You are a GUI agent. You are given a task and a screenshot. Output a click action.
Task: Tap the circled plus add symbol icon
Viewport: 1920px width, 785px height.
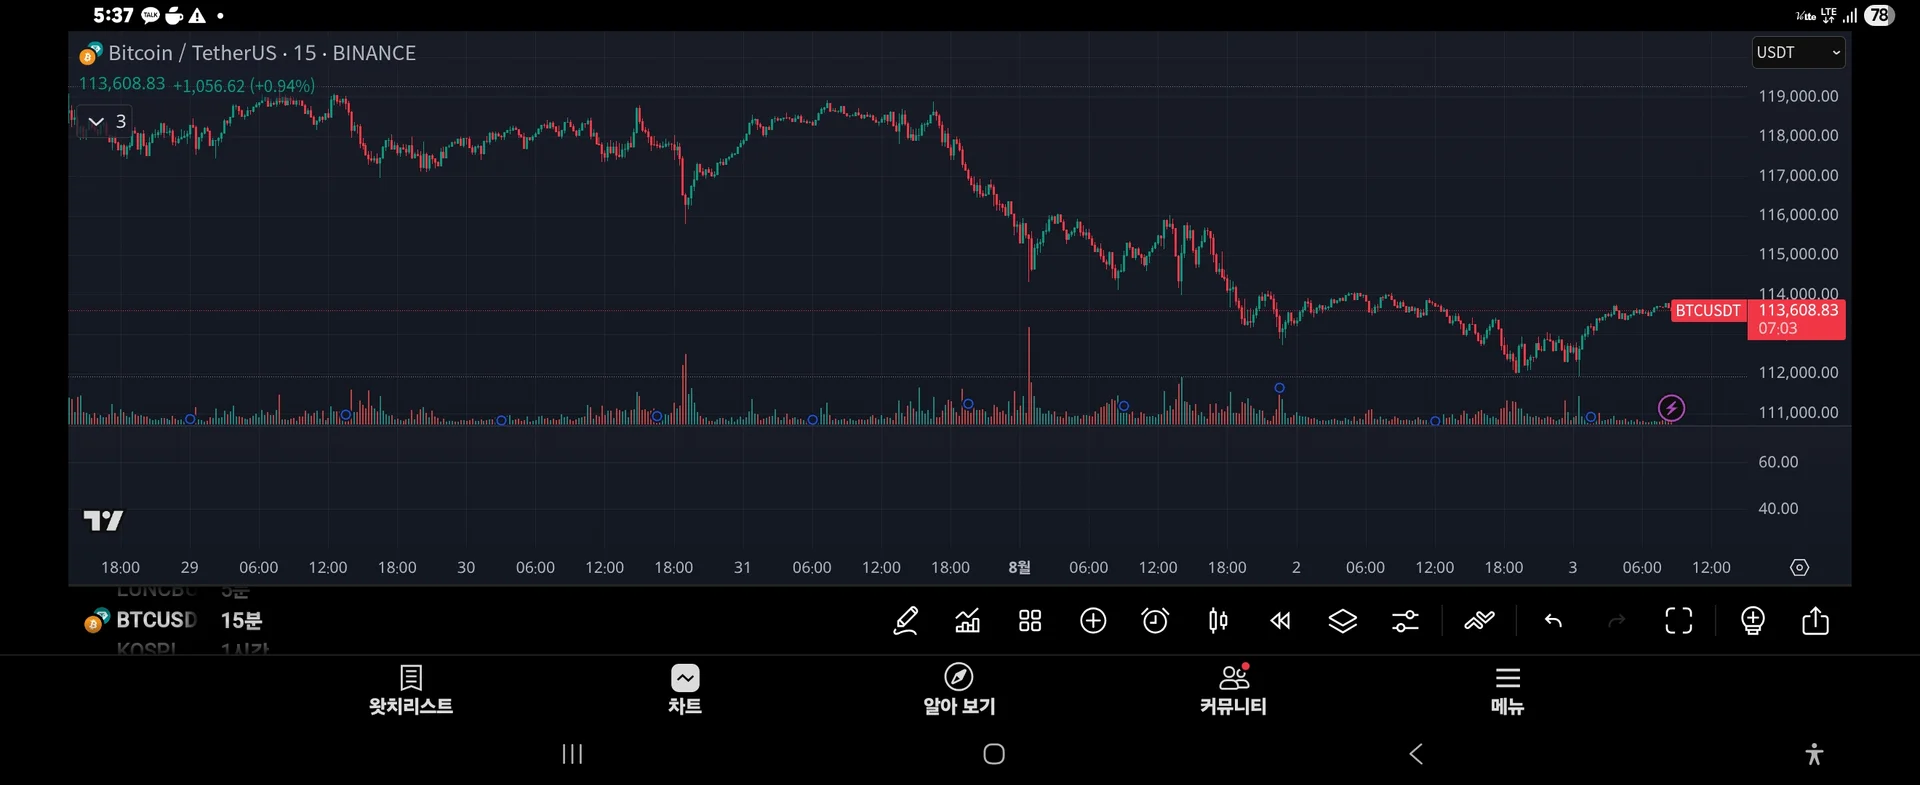pos(1093,621)
